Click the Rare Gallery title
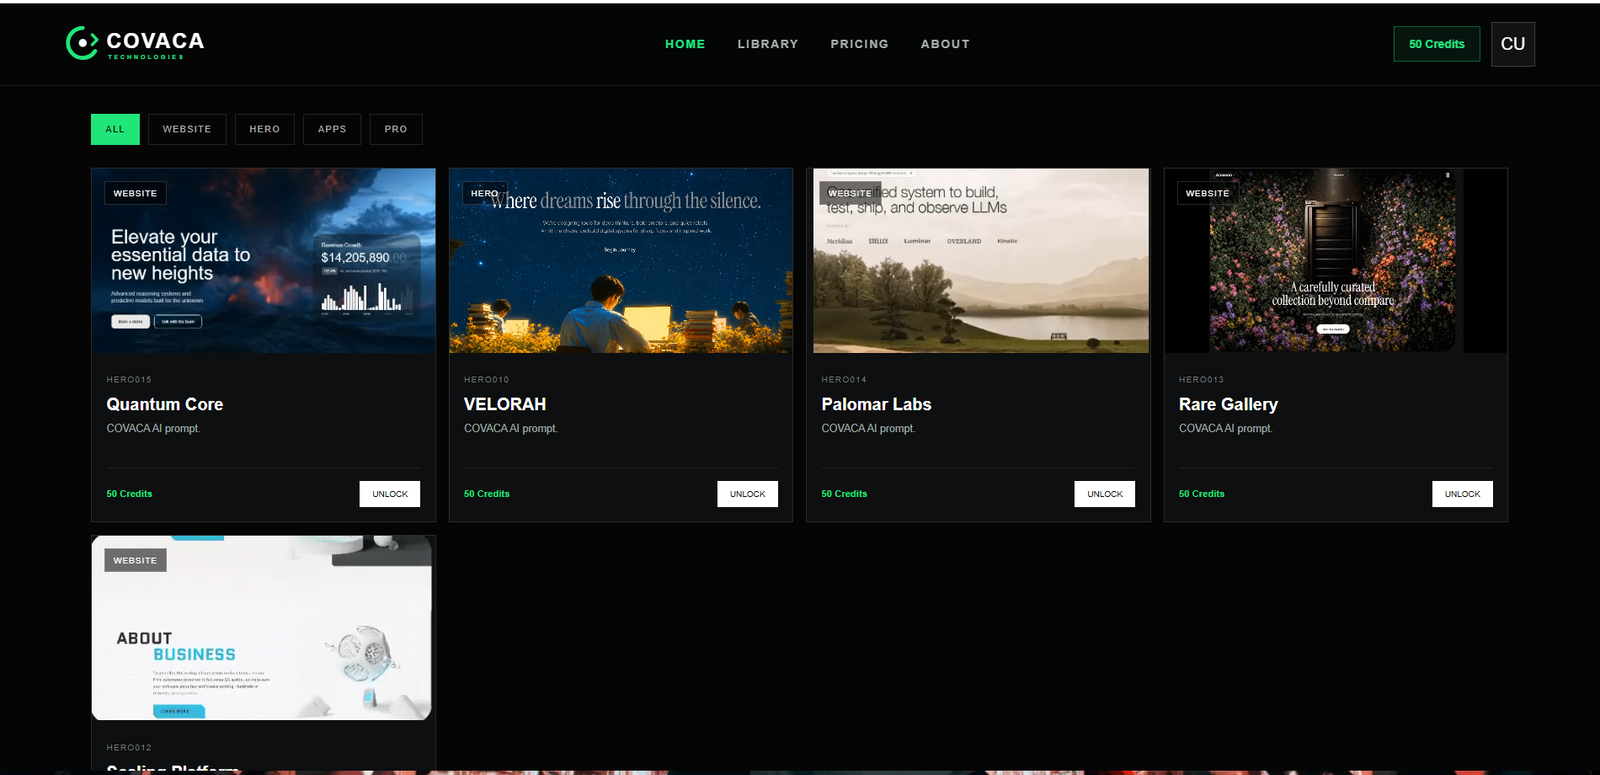Viewport: 1600px width, 775px height. click(x=1228, y=404)
